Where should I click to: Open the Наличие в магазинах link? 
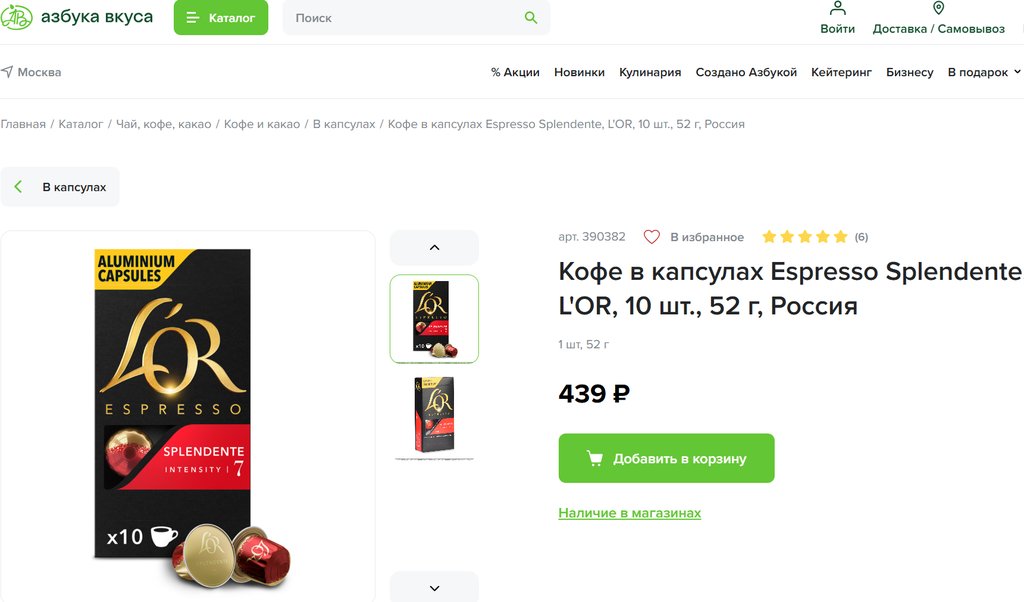630,513
